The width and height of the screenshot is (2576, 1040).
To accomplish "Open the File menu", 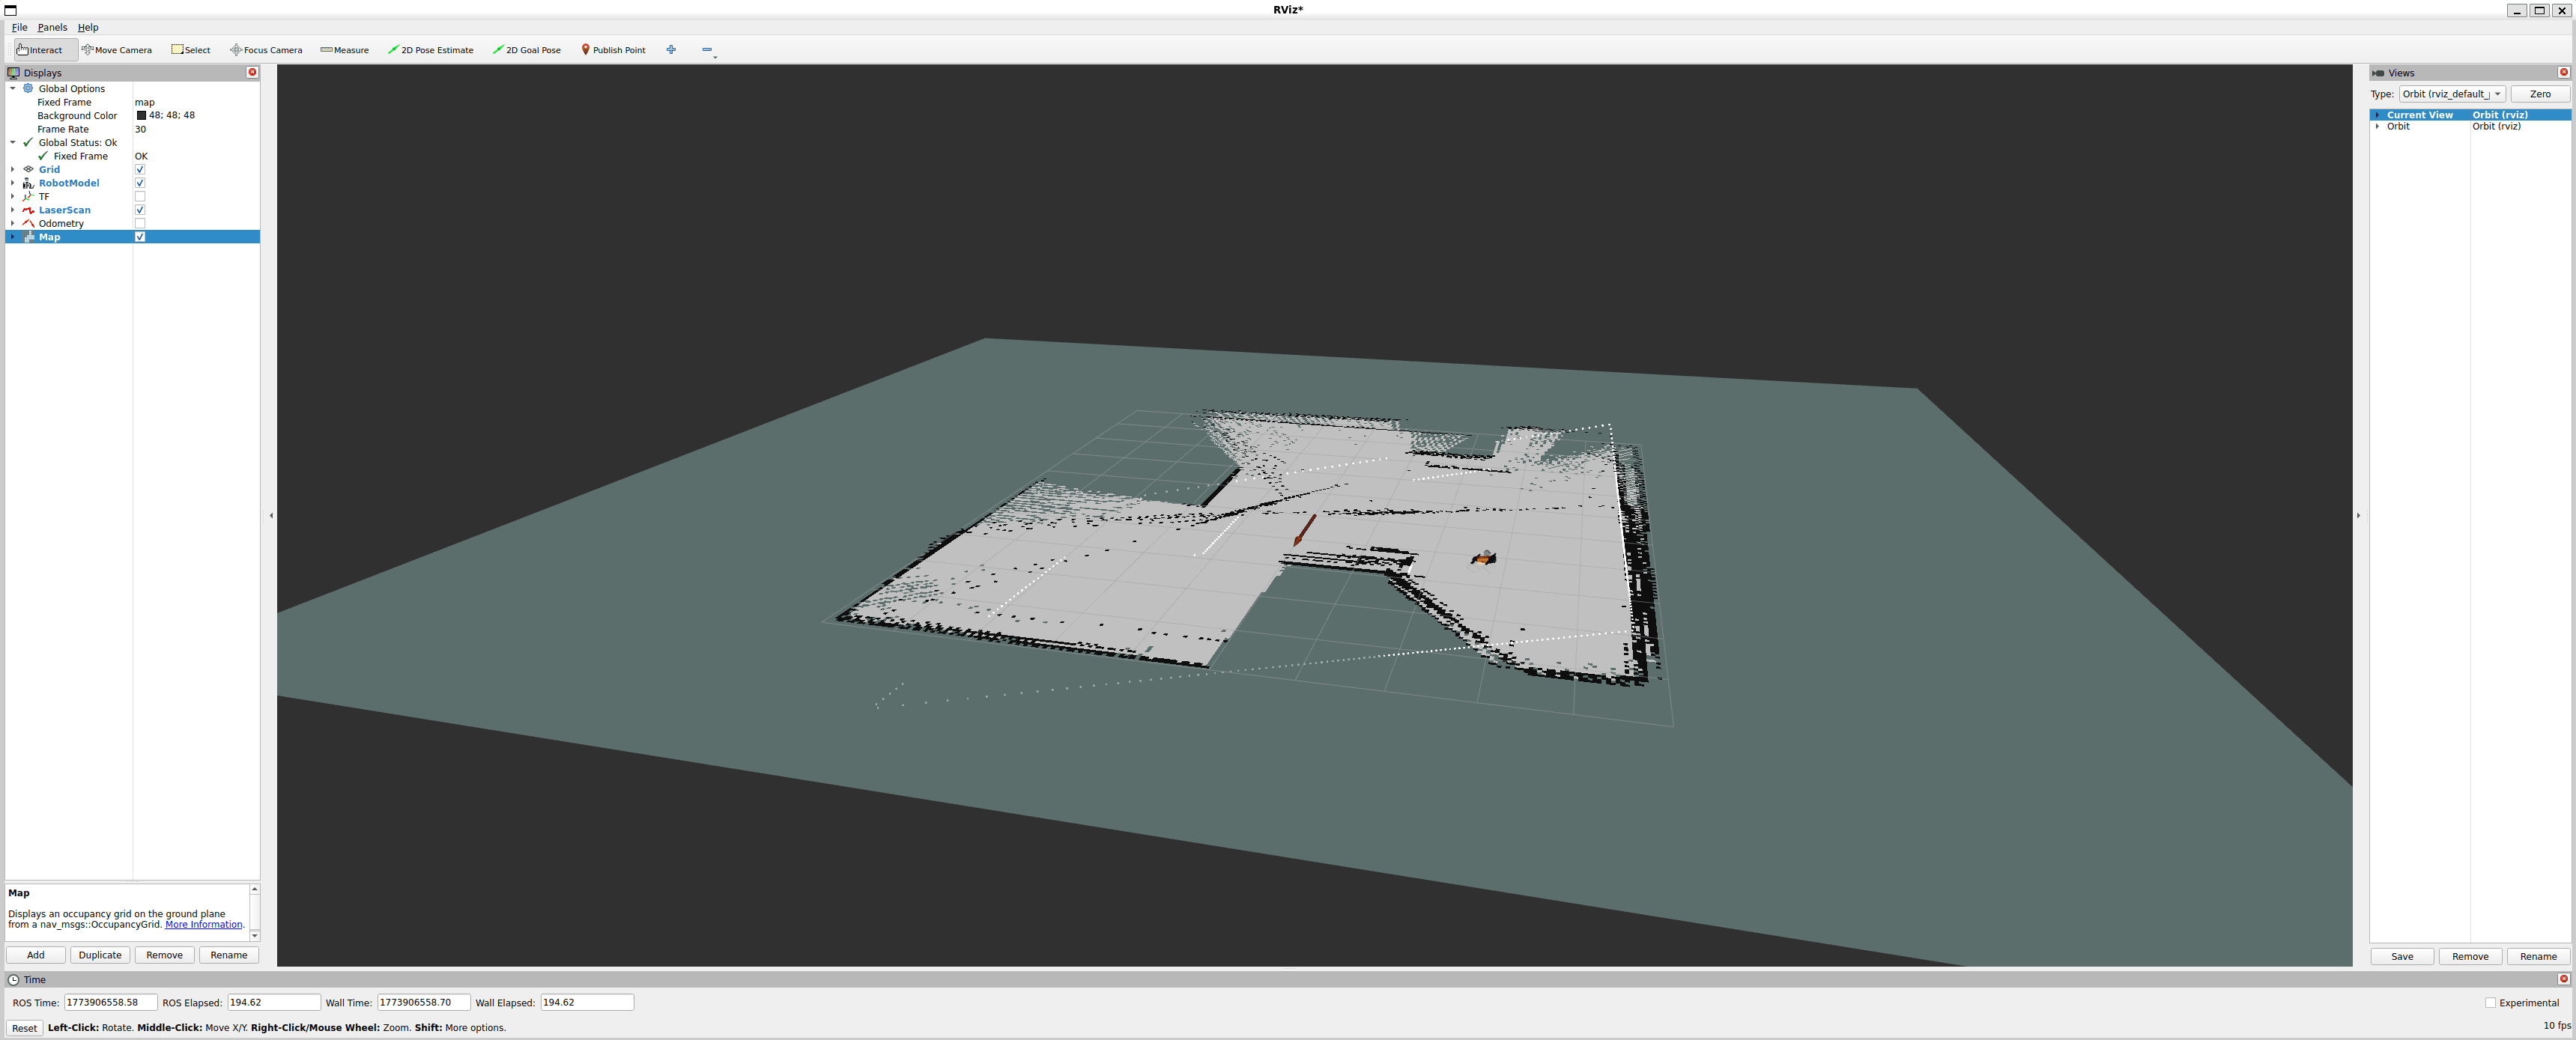I will point(19,27).
